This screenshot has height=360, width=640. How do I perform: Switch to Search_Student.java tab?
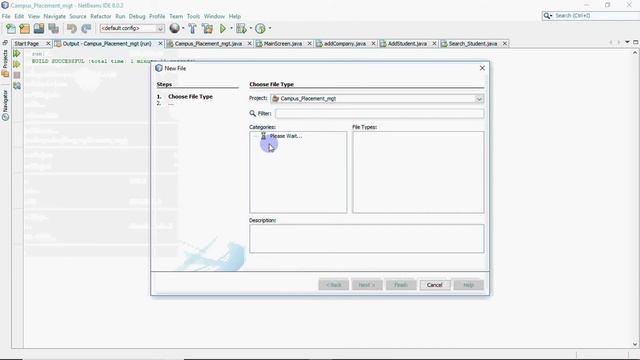(473, 43)
